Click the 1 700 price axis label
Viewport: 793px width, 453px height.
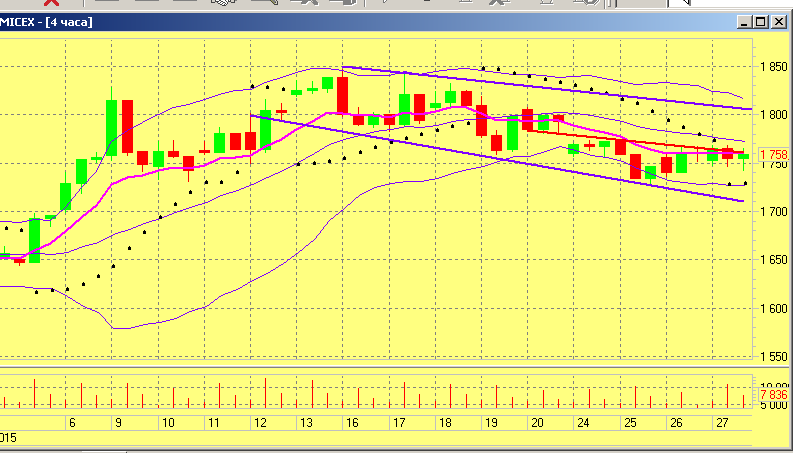point(774,212)
